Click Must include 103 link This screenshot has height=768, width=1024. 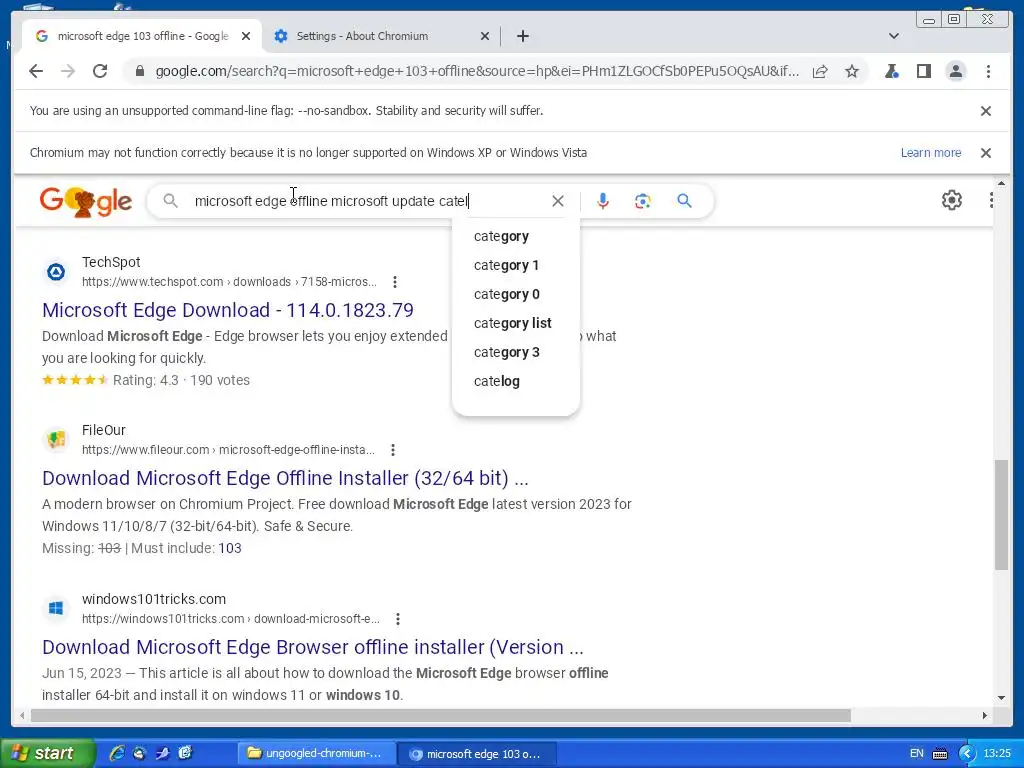[x=230, y=549]
